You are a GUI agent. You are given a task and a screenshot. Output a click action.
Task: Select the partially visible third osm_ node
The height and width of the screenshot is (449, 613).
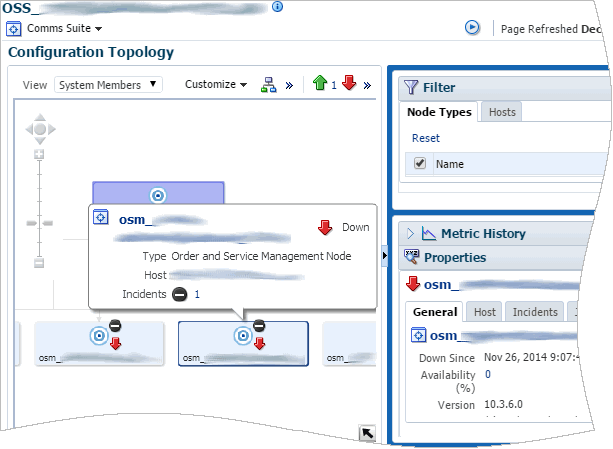pyautogui.click(x=349, y=344)
